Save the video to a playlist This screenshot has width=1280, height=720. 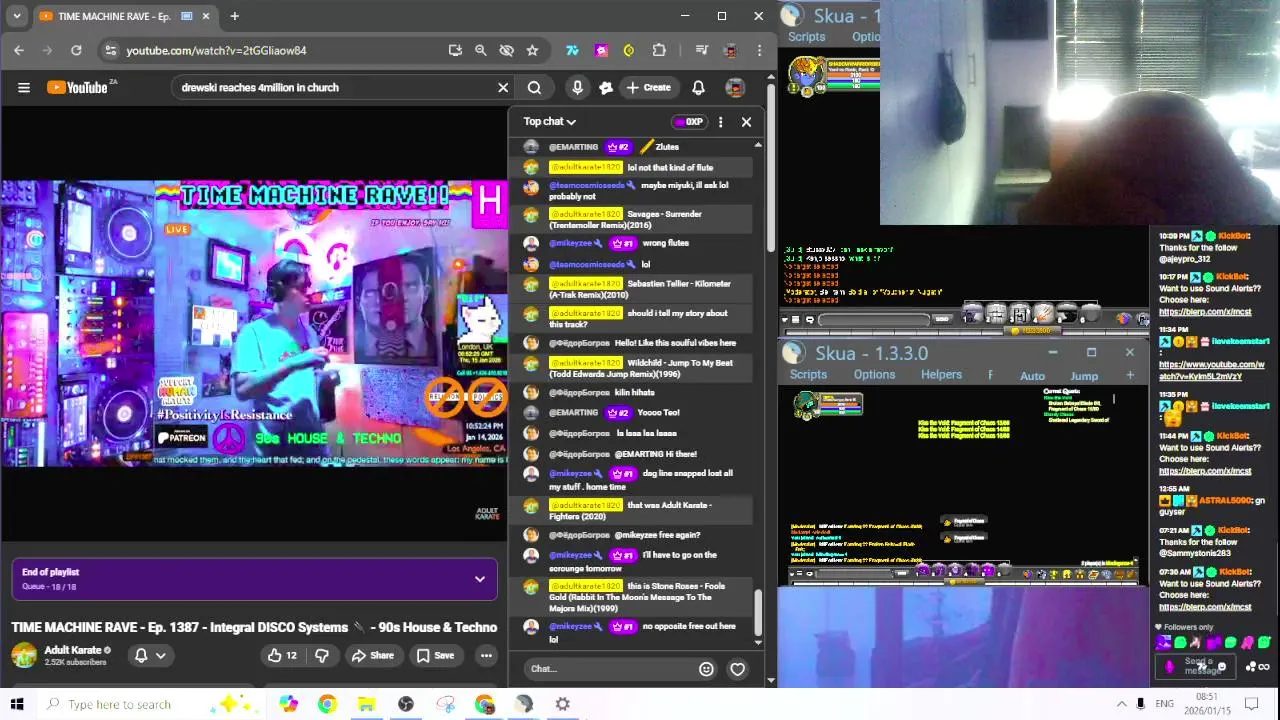435,656
